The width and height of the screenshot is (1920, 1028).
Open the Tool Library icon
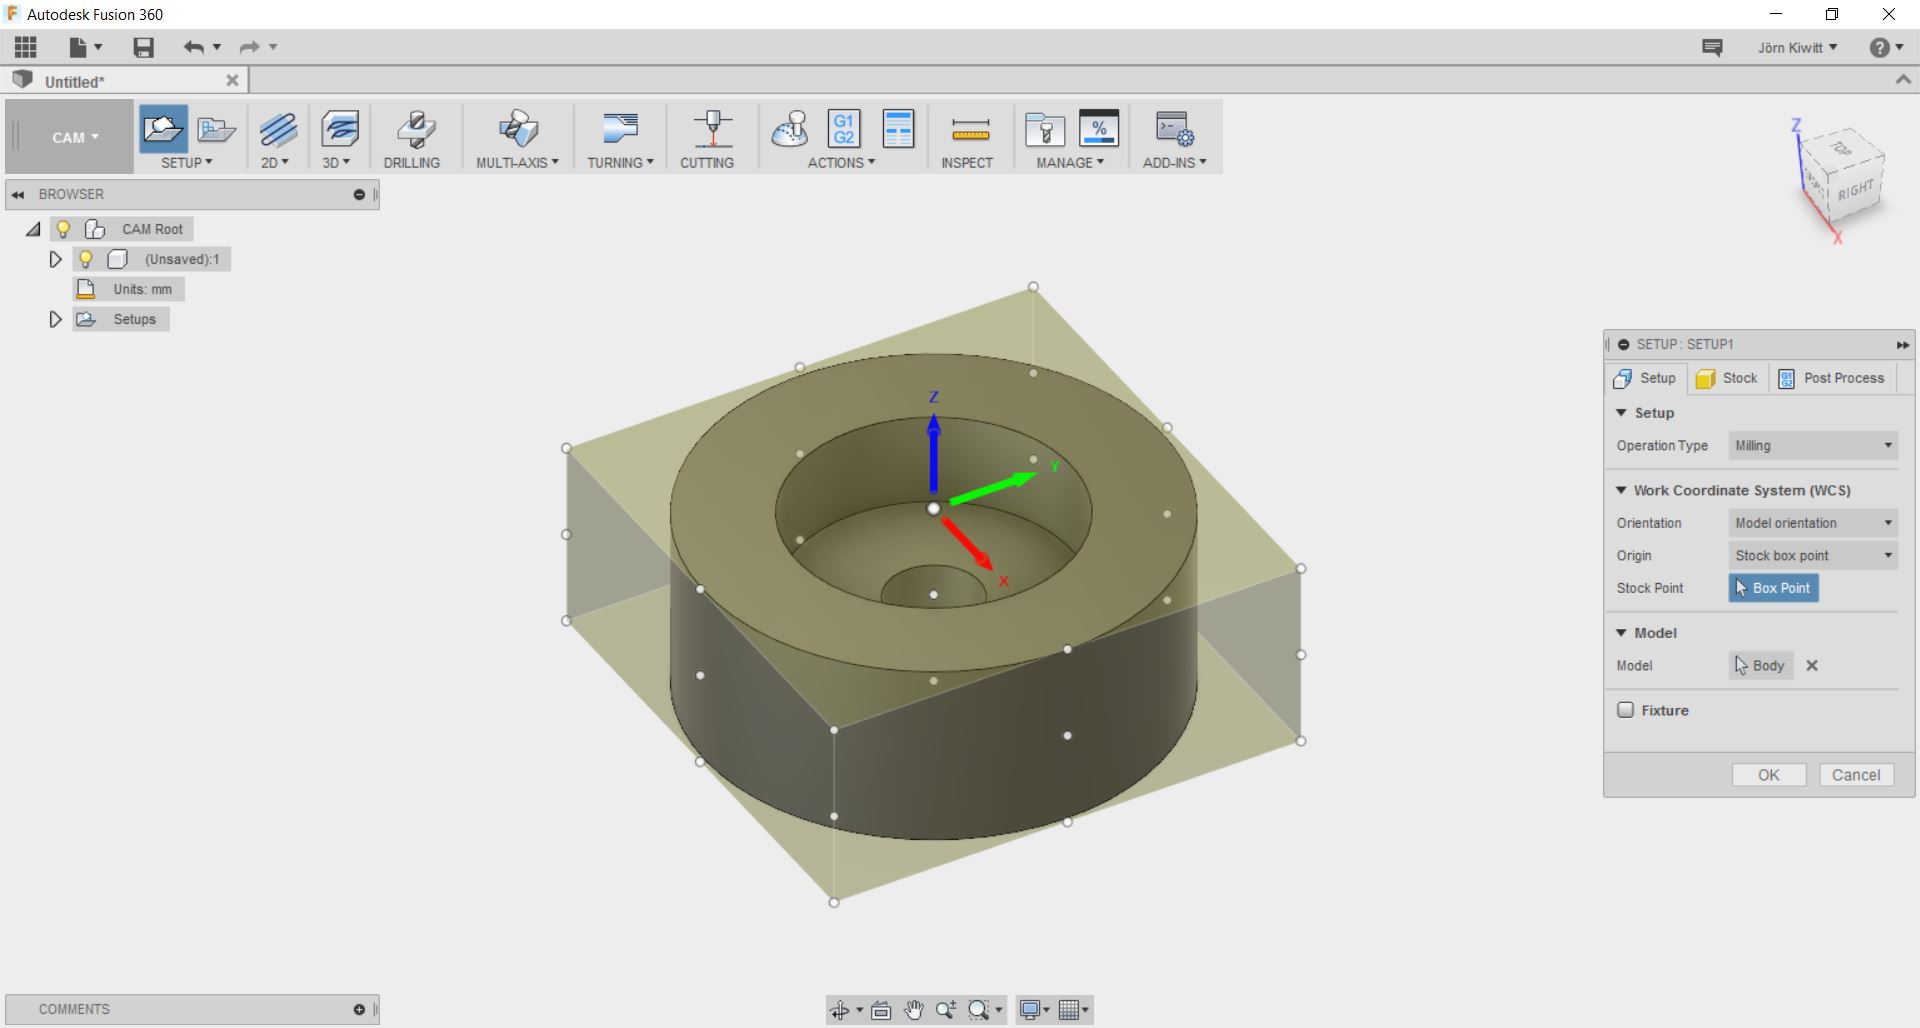click(1045, 129)
